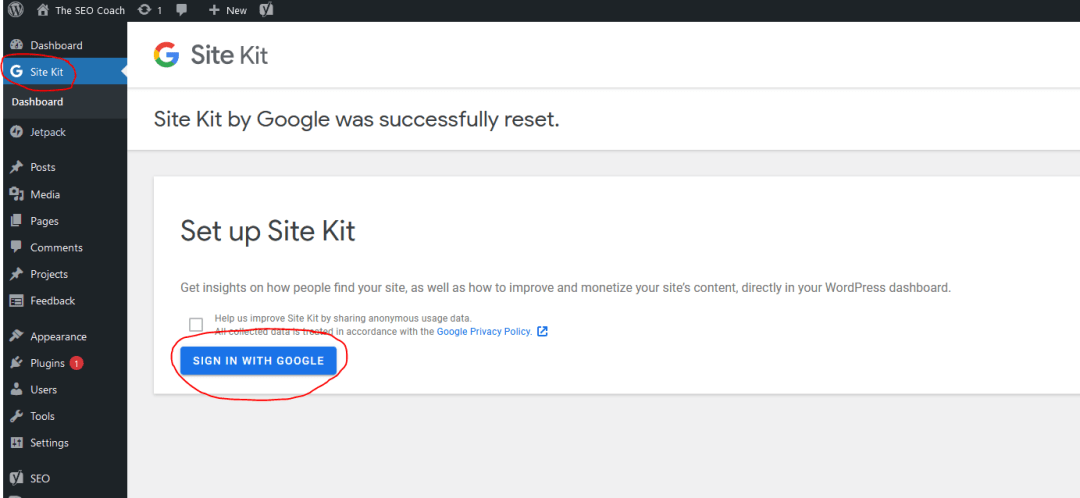Click the Feedback form icon
Image resolution: width=1080 pixels, height=498 pixels.
(x=17, y=301)
